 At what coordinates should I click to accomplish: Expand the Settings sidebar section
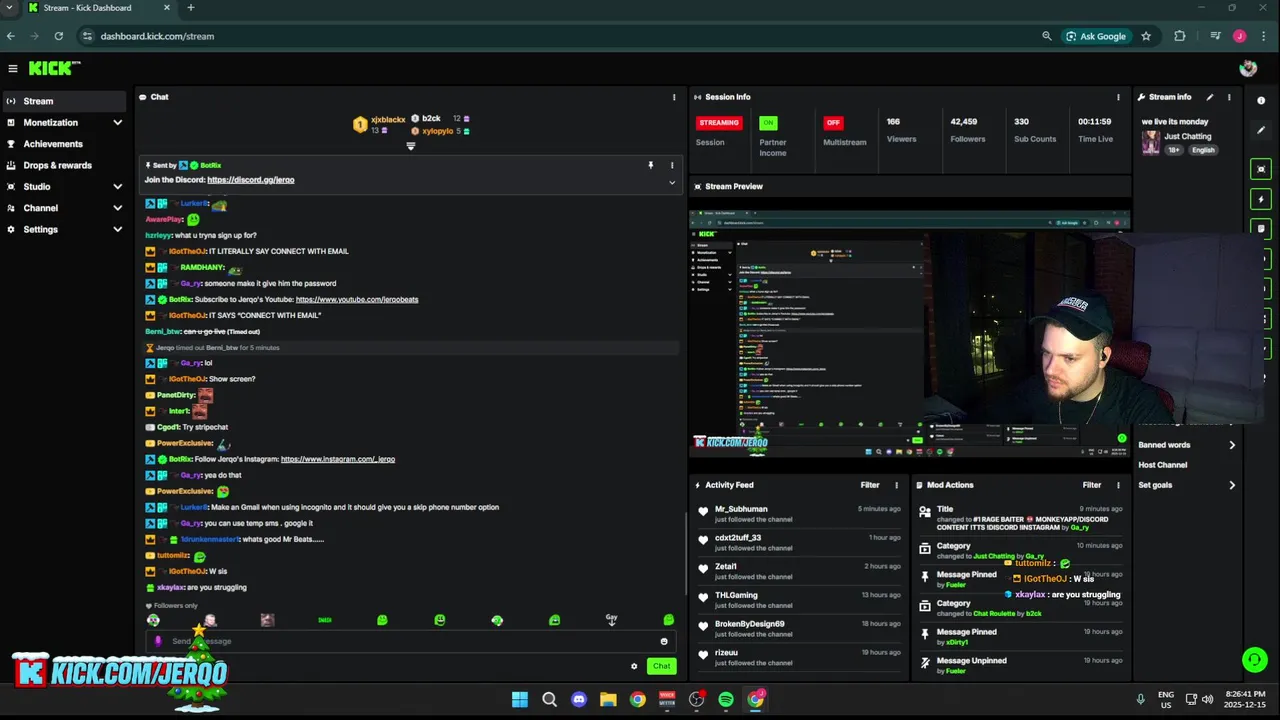coord(65,229)
